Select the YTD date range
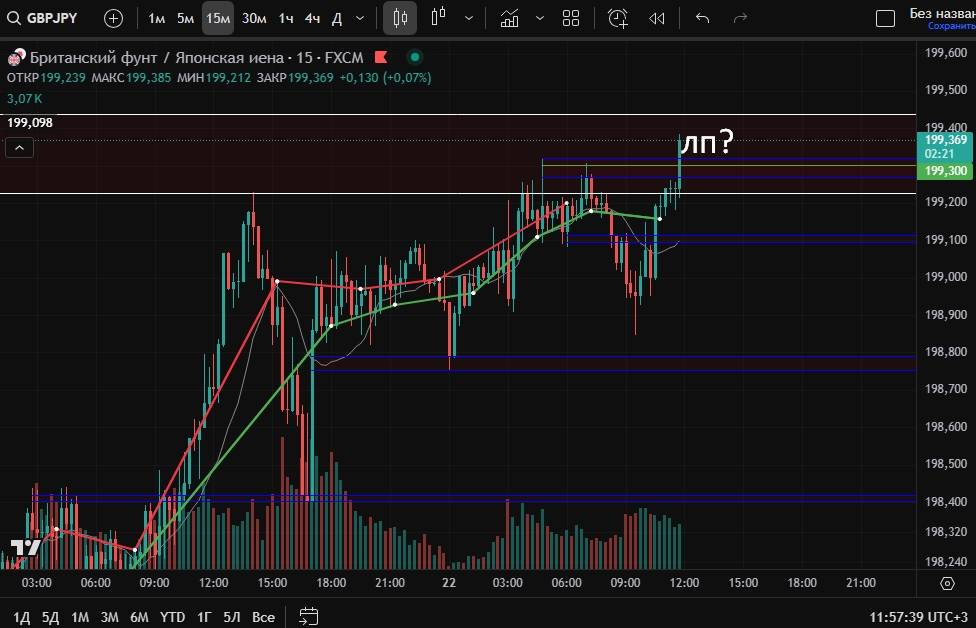 172,617
